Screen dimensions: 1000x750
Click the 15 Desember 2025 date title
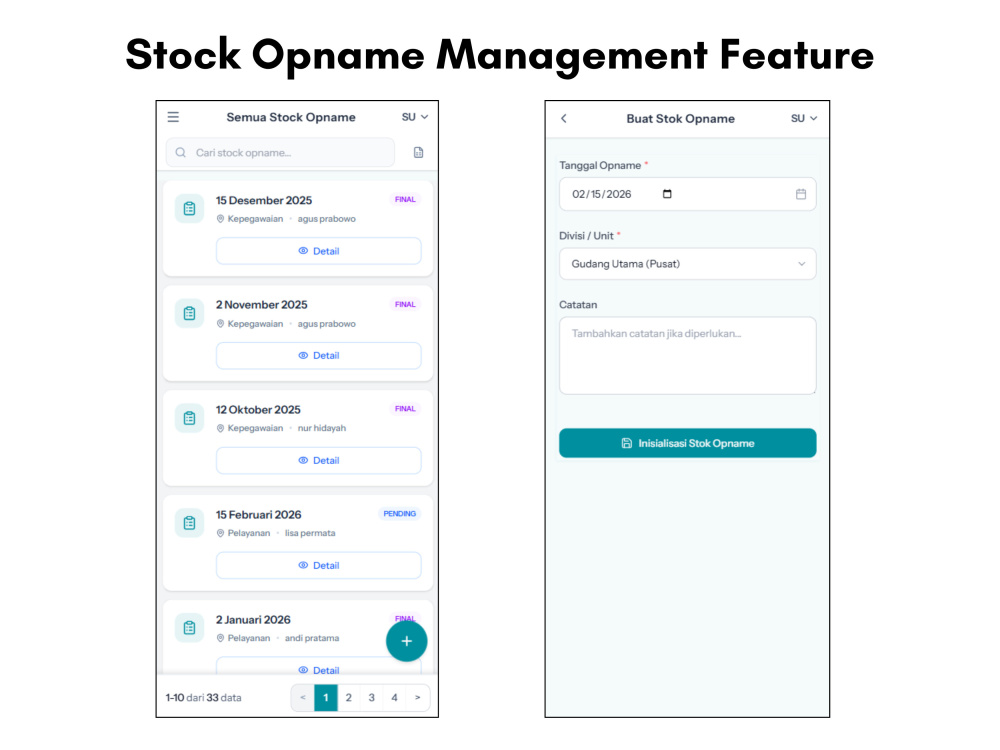pyautogui.click(x=264, y=200)
